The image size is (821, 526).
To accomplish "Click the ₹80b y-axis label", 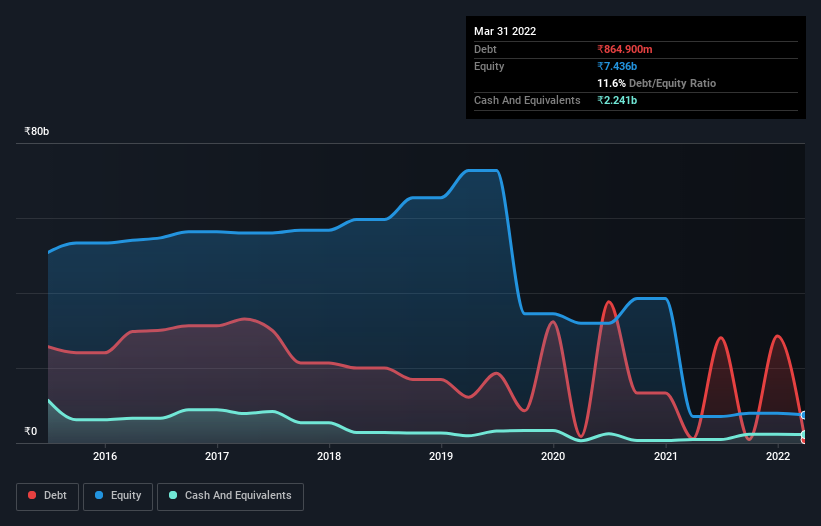I will (37, 131).
